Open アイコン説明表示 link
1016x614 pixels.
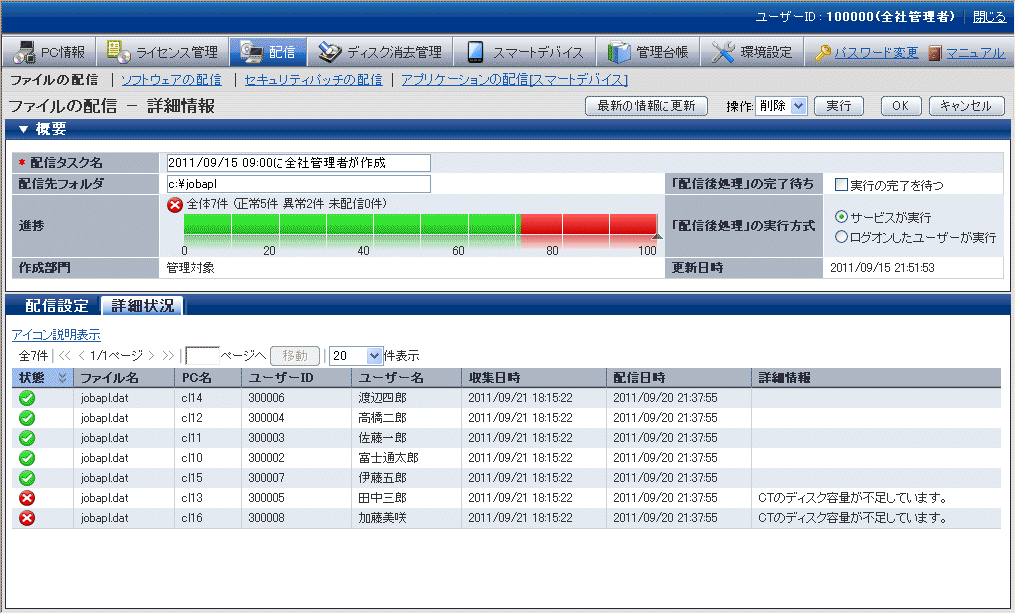point(56,335)
